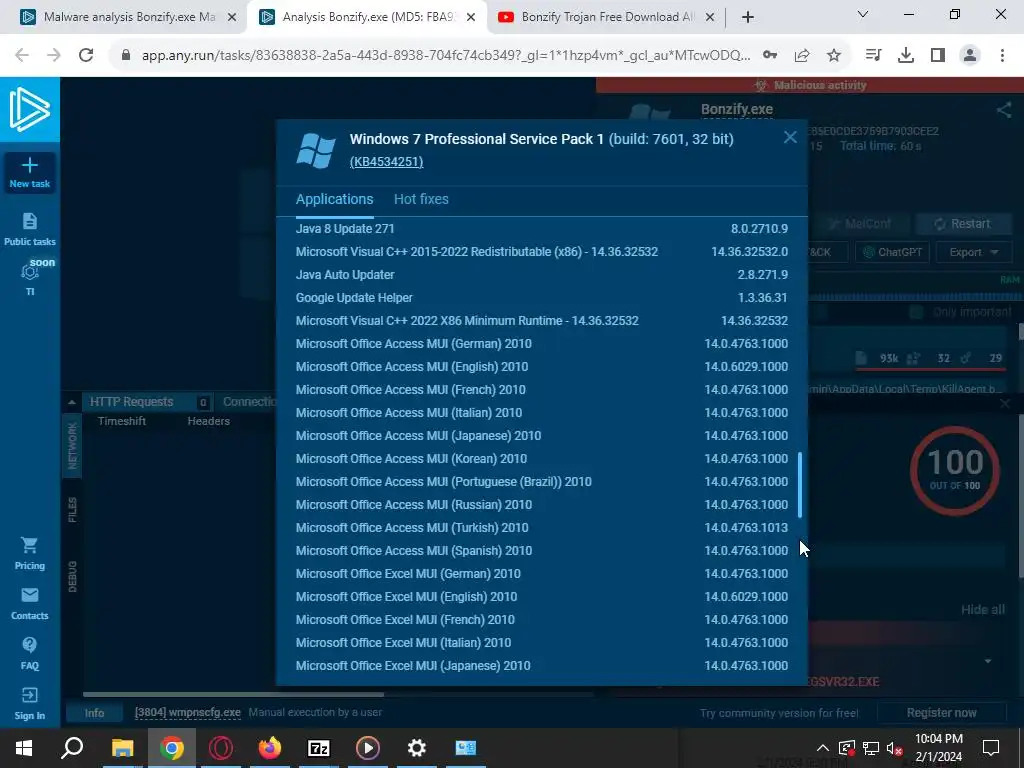Click Hide all link
The image size is (1024, 768).
coord(982,609)
